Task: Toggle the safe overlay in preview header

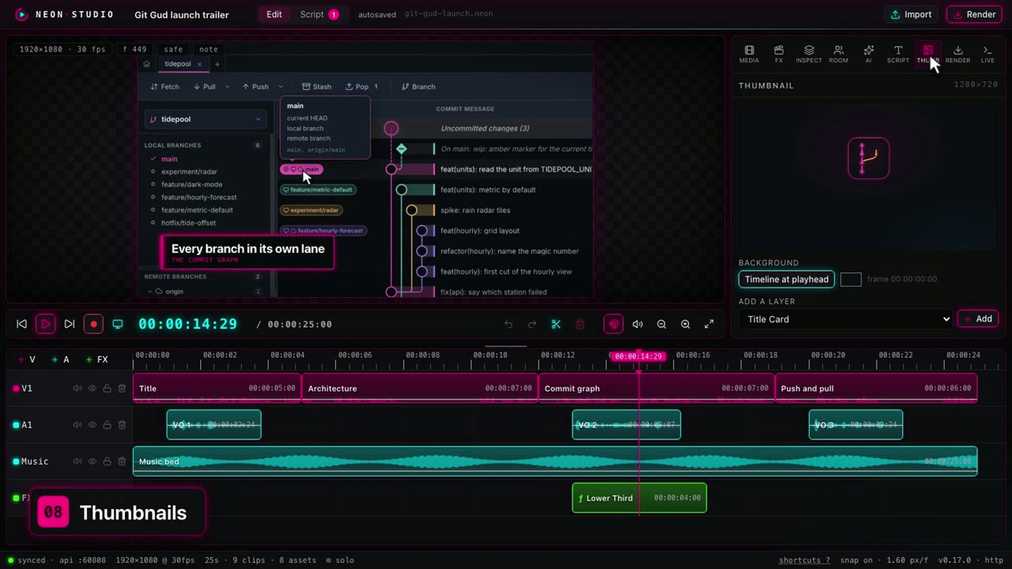Action: point(173,49)
